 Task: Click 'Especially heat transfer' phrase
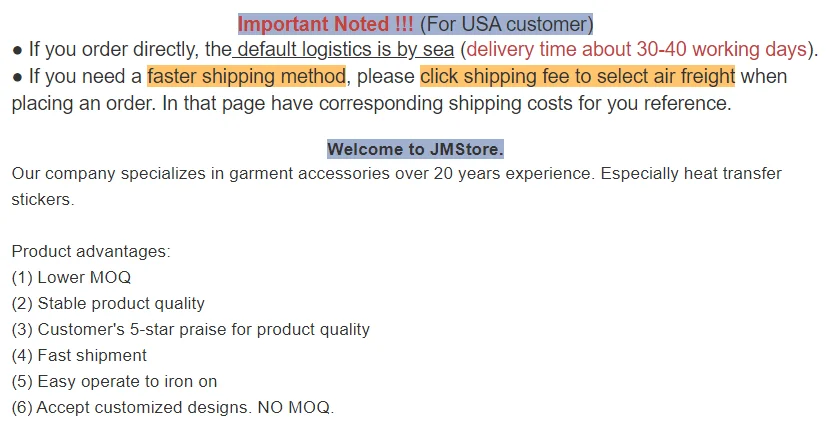[x=692, y=174]
